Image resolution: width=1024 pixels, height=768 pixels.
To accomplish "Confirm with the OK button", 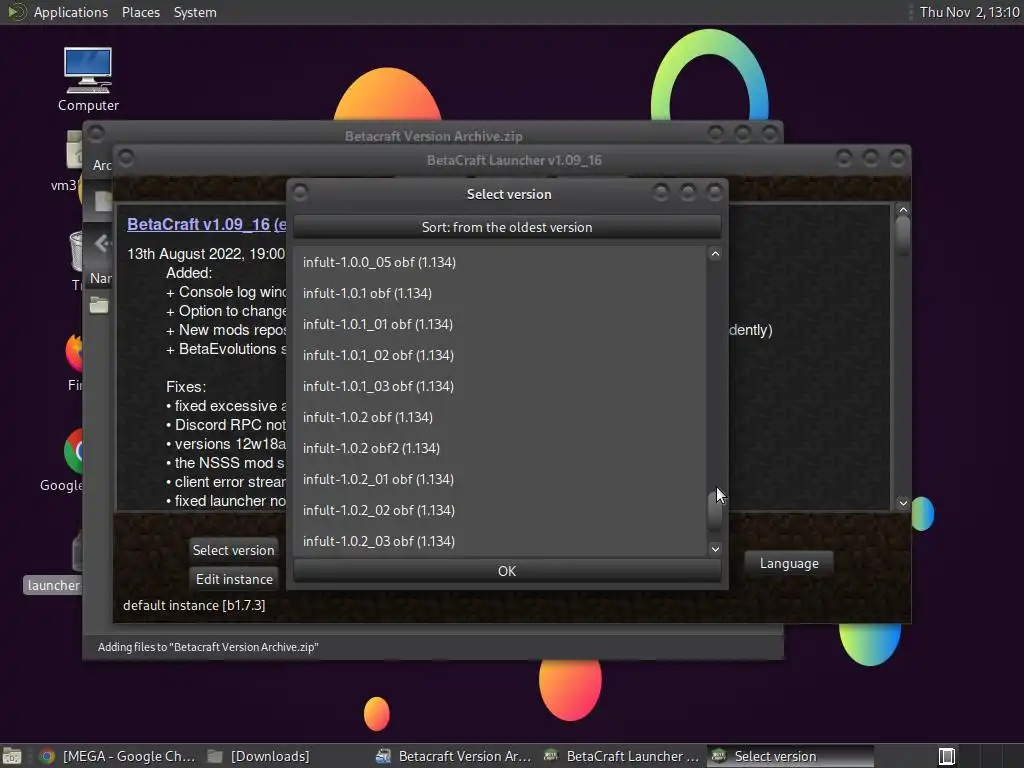I will [507, 571].
